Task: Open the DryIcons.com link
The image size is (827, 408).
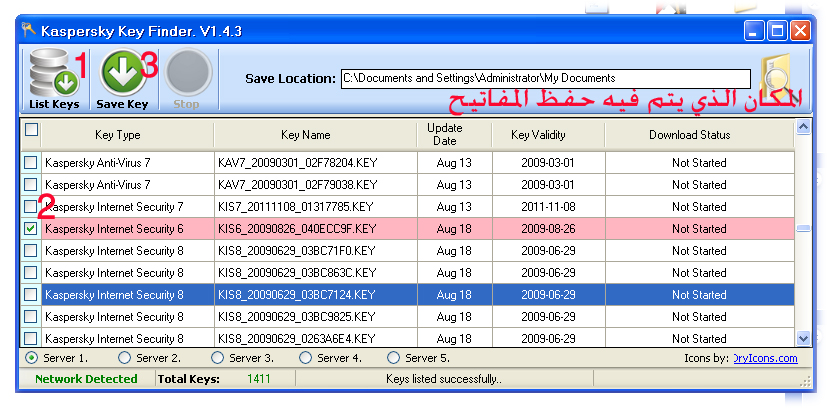Action: click(x=765, y=358)
